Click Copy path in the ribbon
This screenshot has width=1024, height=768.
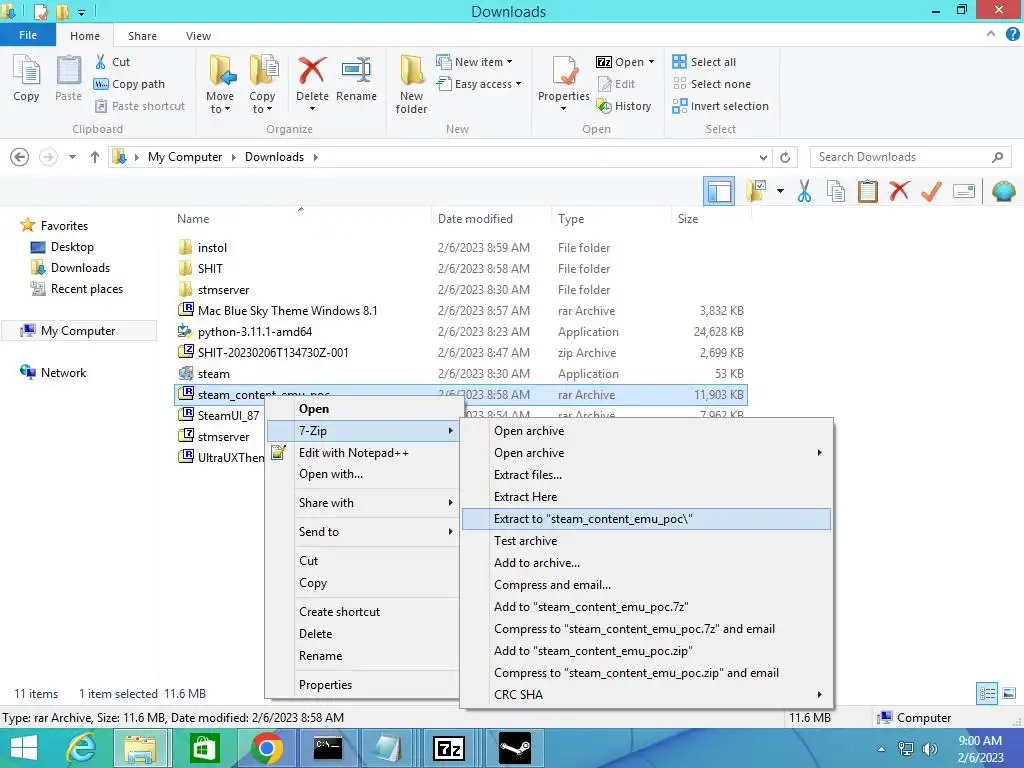click(129, 84)
